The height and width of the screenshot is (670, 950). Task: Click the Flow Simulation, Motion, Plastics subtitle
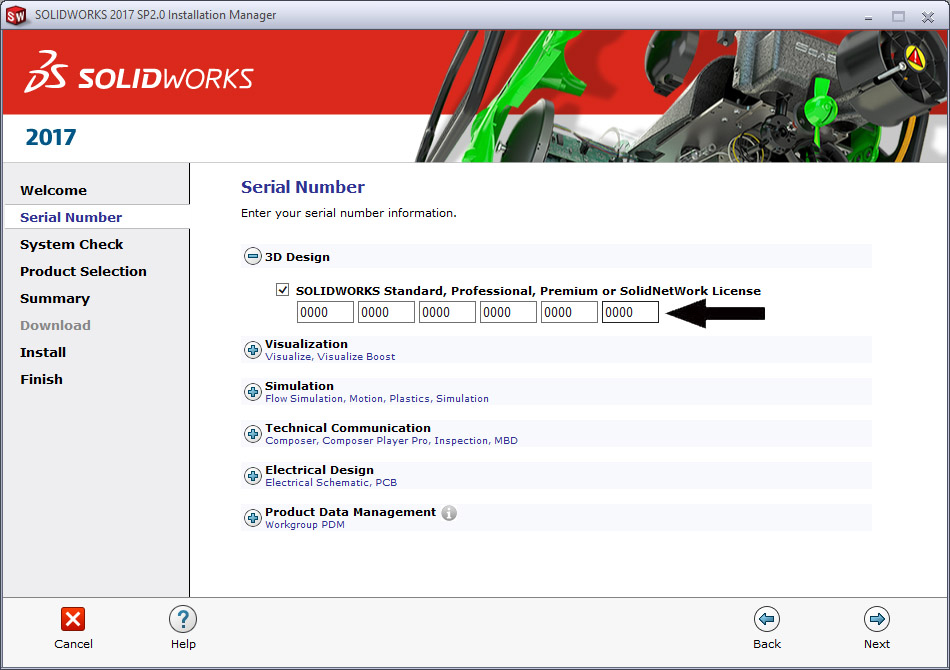click(377, 399)
